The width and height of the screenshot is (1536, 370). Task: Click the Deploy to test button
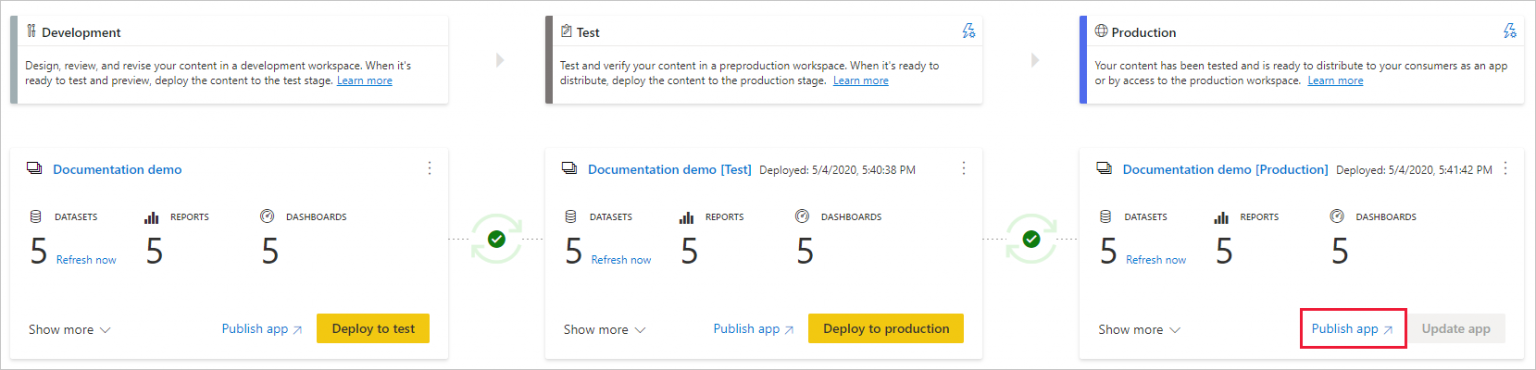(x=373, y=328)
